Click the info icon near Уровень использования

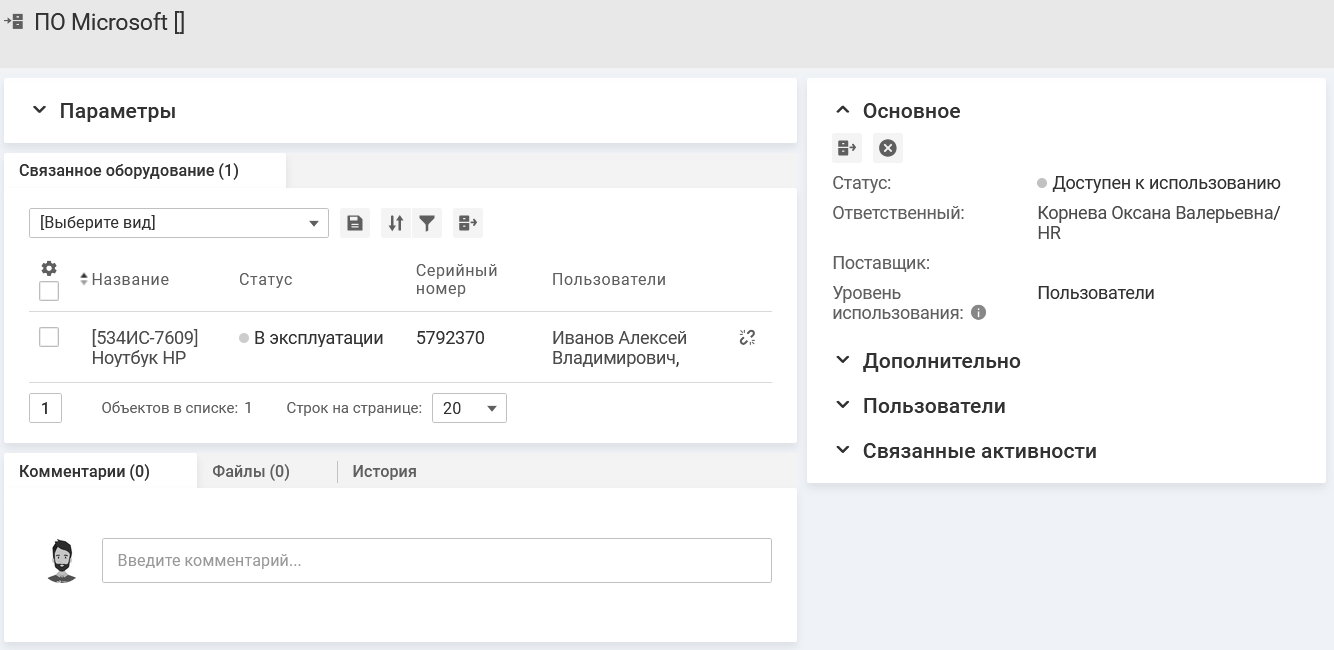(978, 313)
